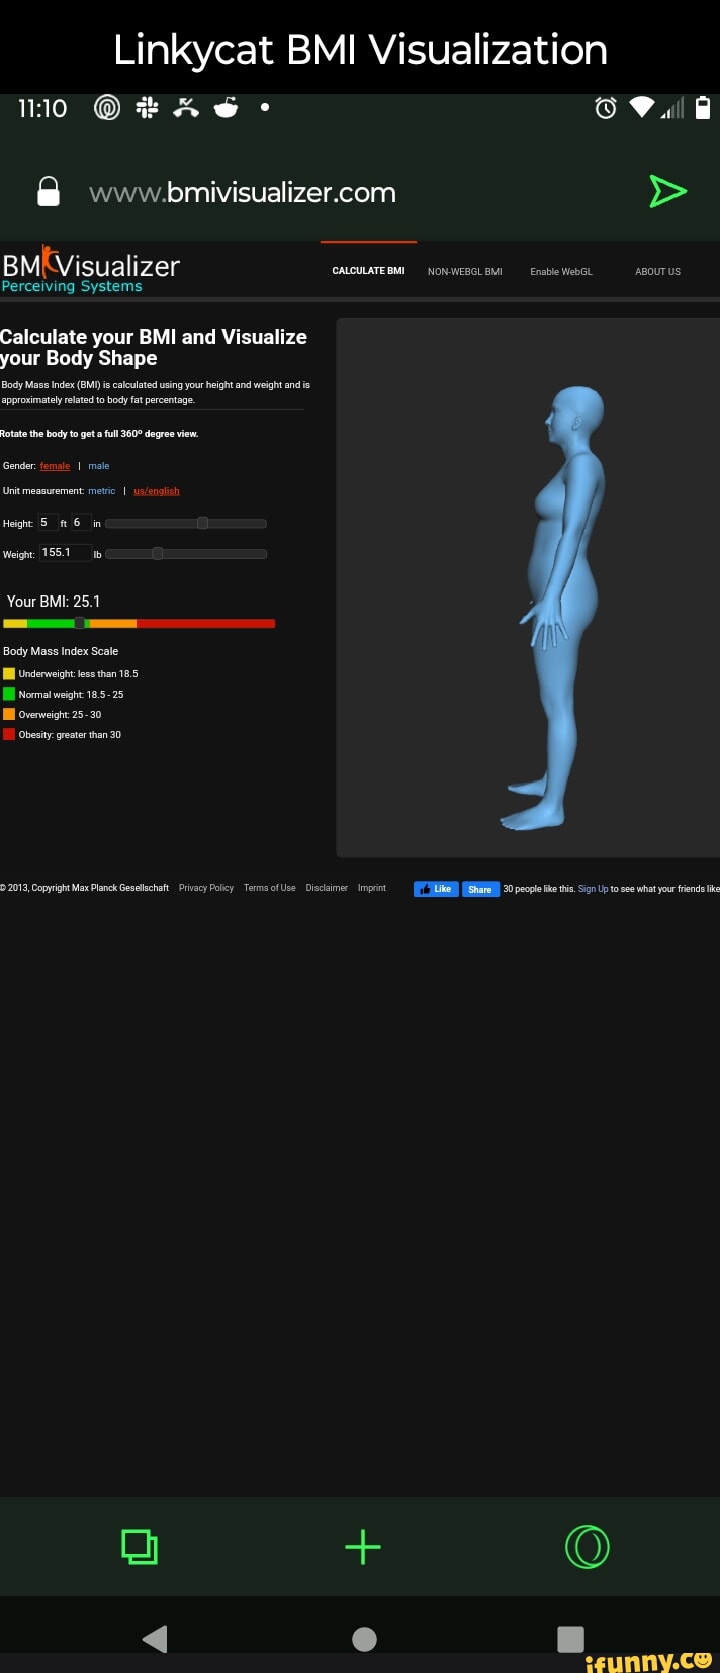
Task: Open the Disclaimer link
Action: pyautogui.click(x=327, y=888)
